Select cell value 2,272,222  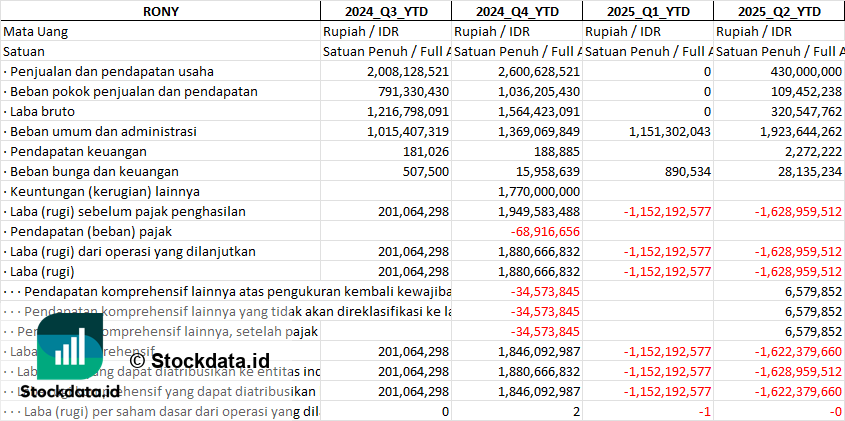tap(816, 151)
